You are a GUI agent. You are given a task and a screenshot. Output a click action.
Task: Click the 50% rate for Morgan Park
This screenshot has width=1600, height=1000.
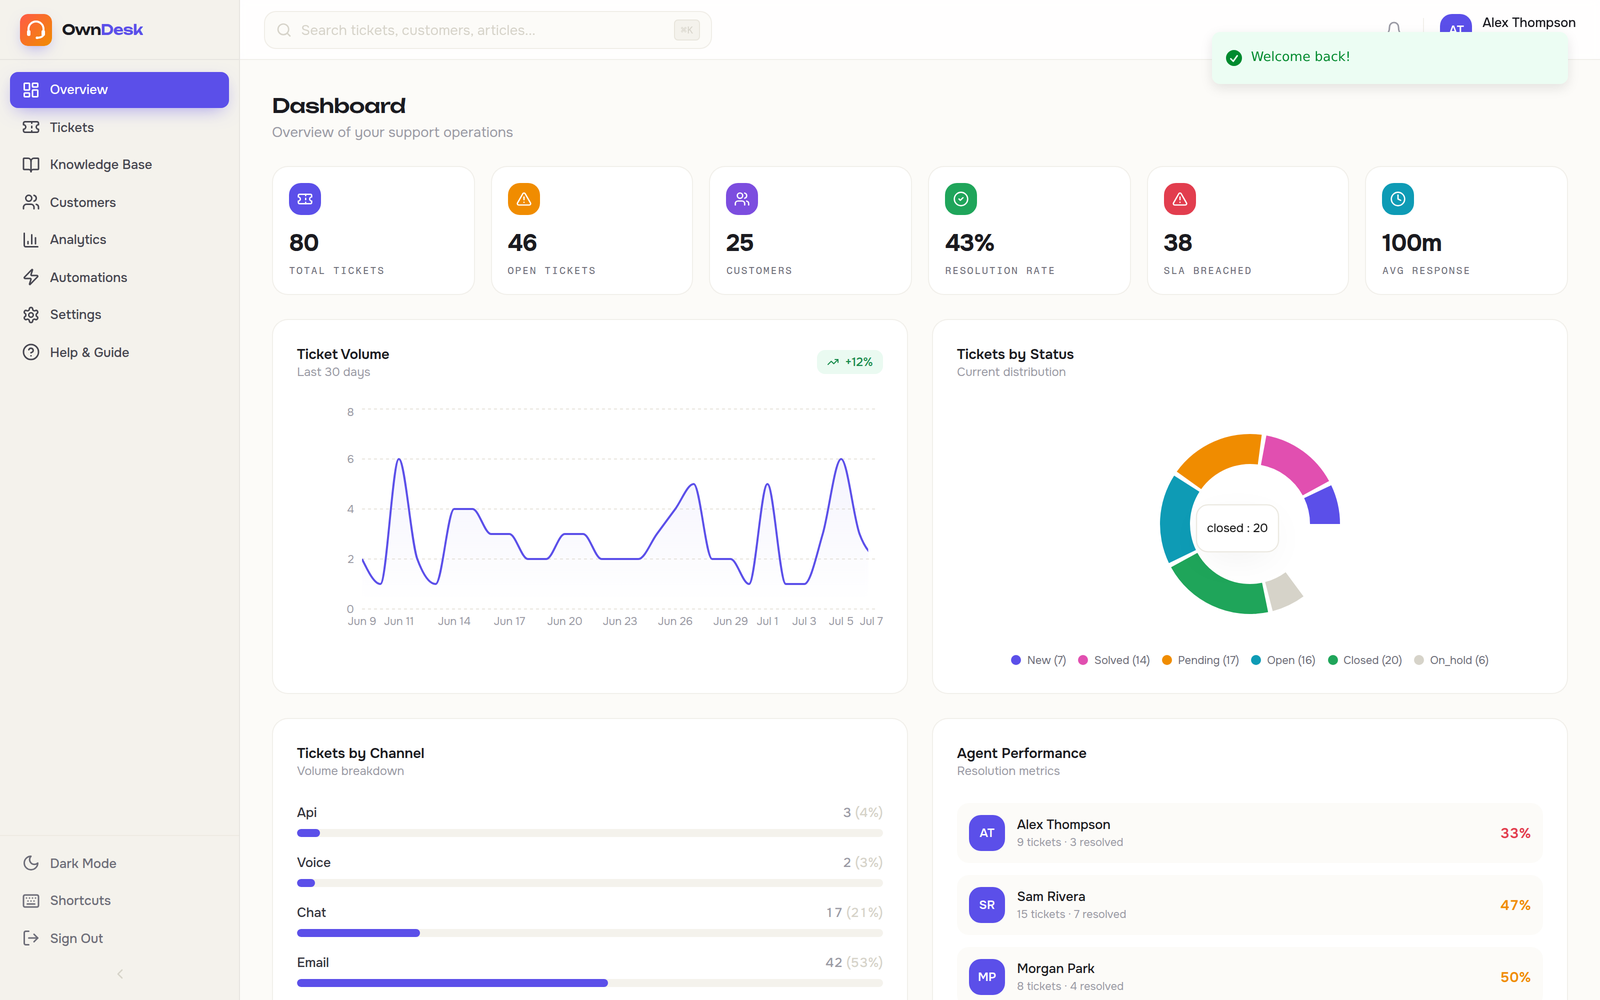1515,977
